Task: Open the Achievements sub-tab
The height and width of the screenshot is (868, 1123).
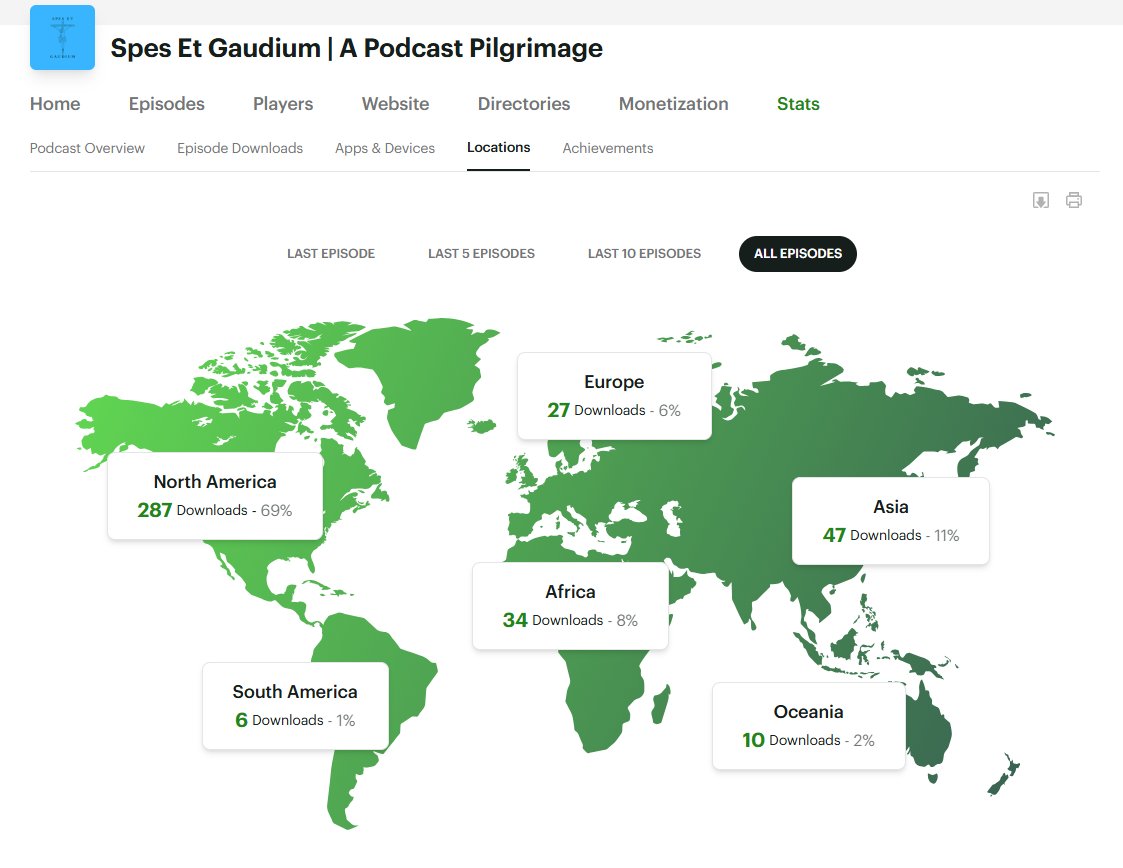Action: point(608,148)
